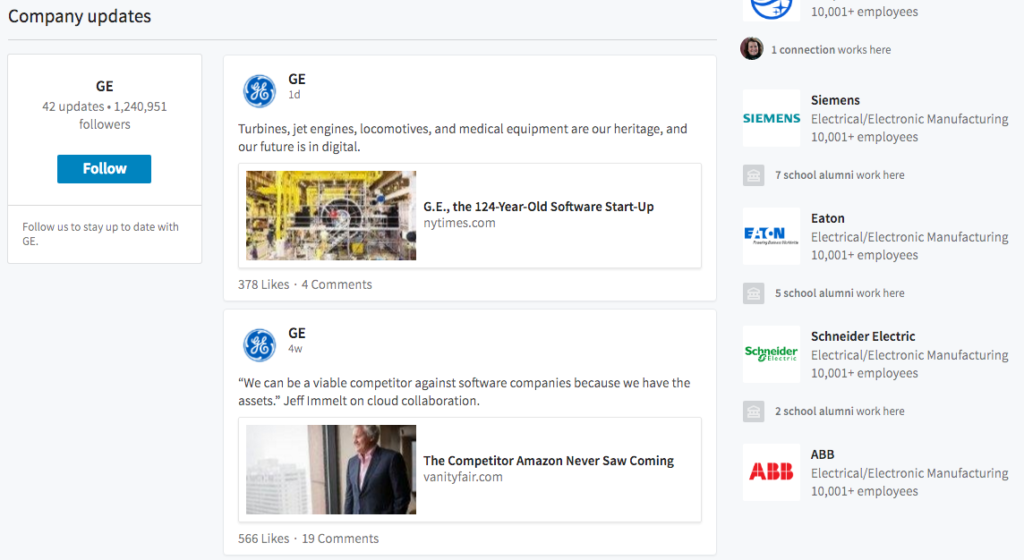Viewport: 1024px width, 560px height.
Task: Click the Company updates heading
Action: 79,16
